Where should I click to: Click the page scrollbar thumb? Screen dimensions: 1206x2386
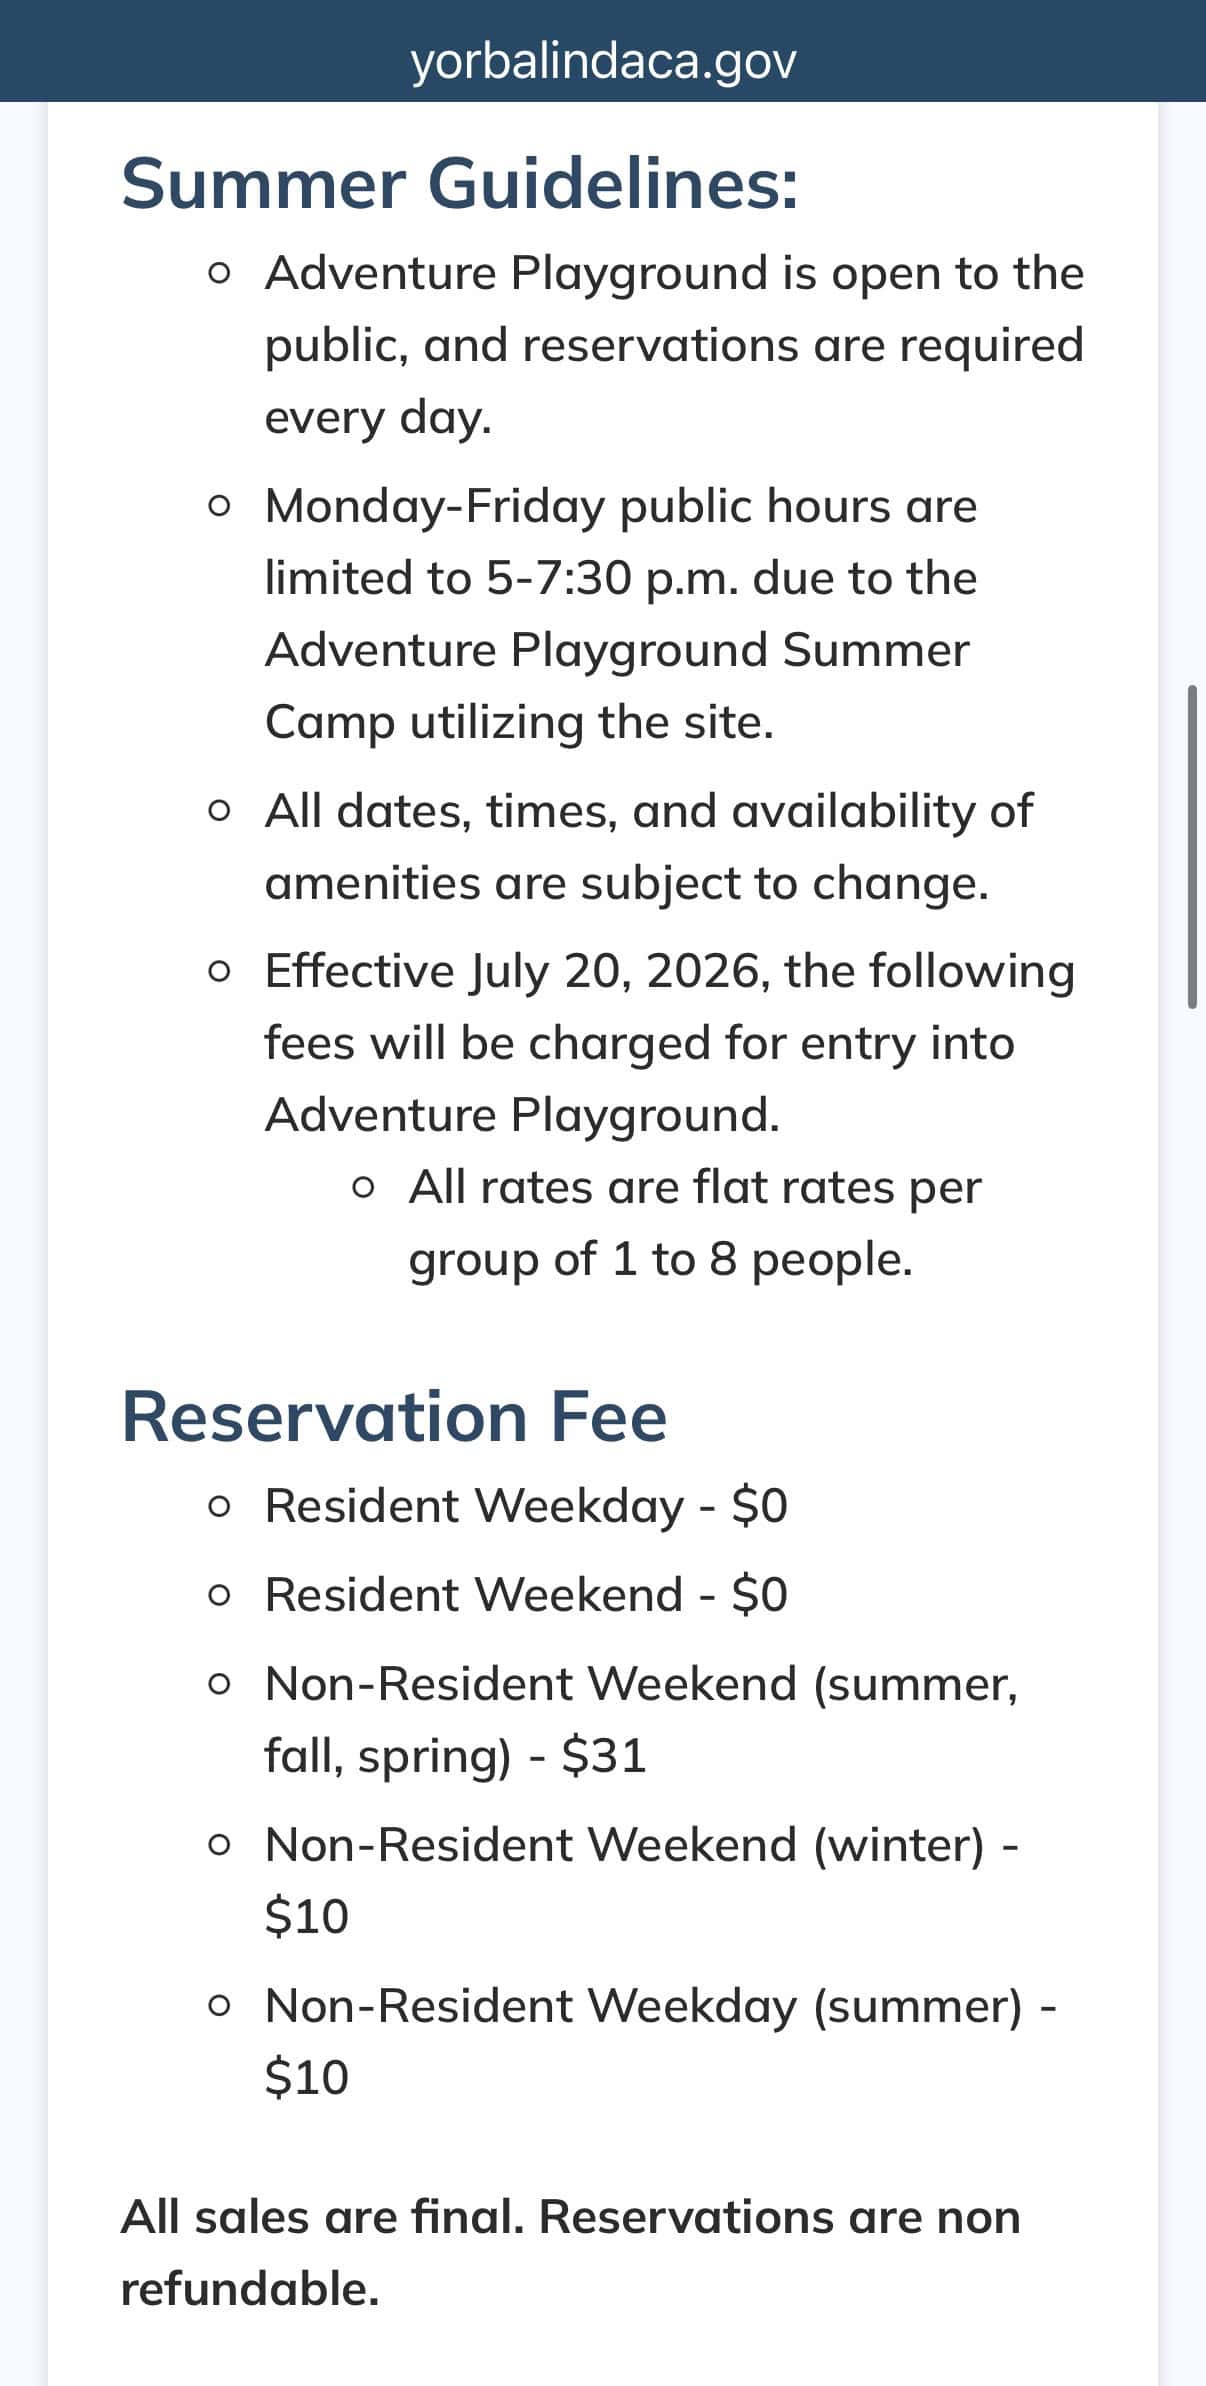pyautogui.click(x=1192, y=846)
